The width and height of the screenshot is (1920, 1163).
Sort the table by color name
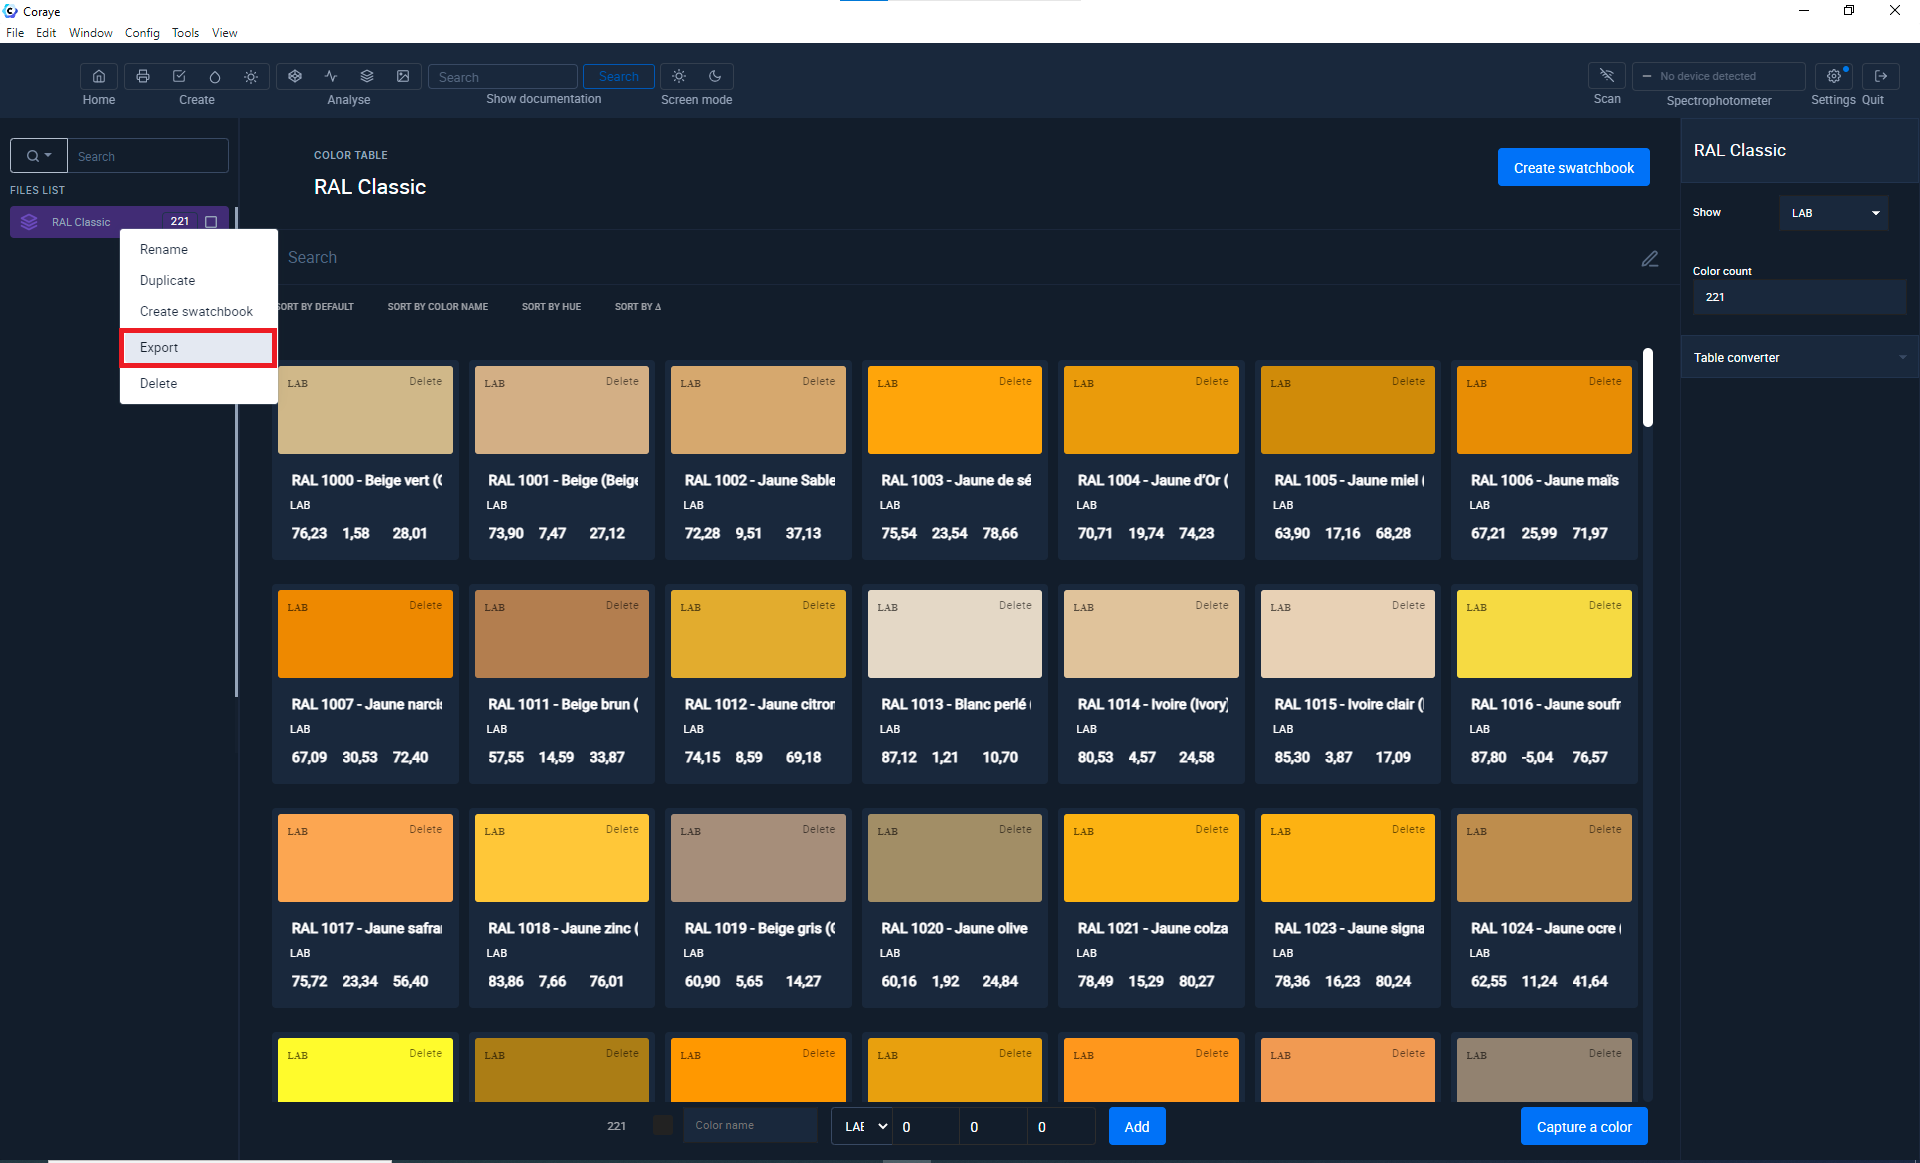pos(438,307)
